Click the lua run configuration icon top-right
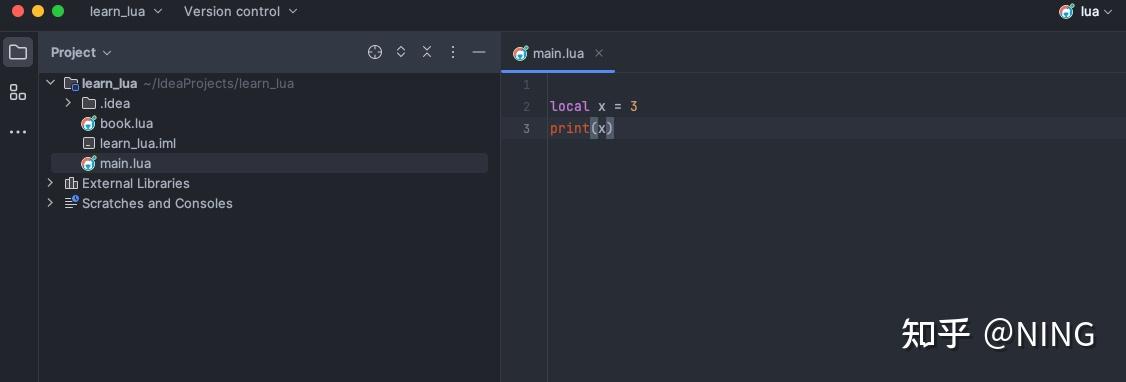This screenshot has width=1126, height=382. tap(1067, 11)
